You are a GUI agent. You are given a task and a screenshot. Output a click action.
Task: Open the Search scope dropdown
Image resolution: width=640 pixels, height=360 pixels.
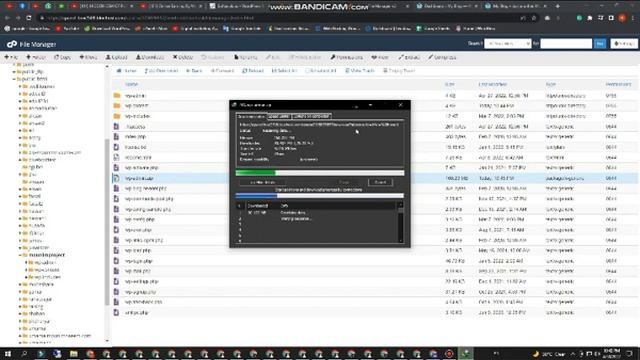point(507,44)
